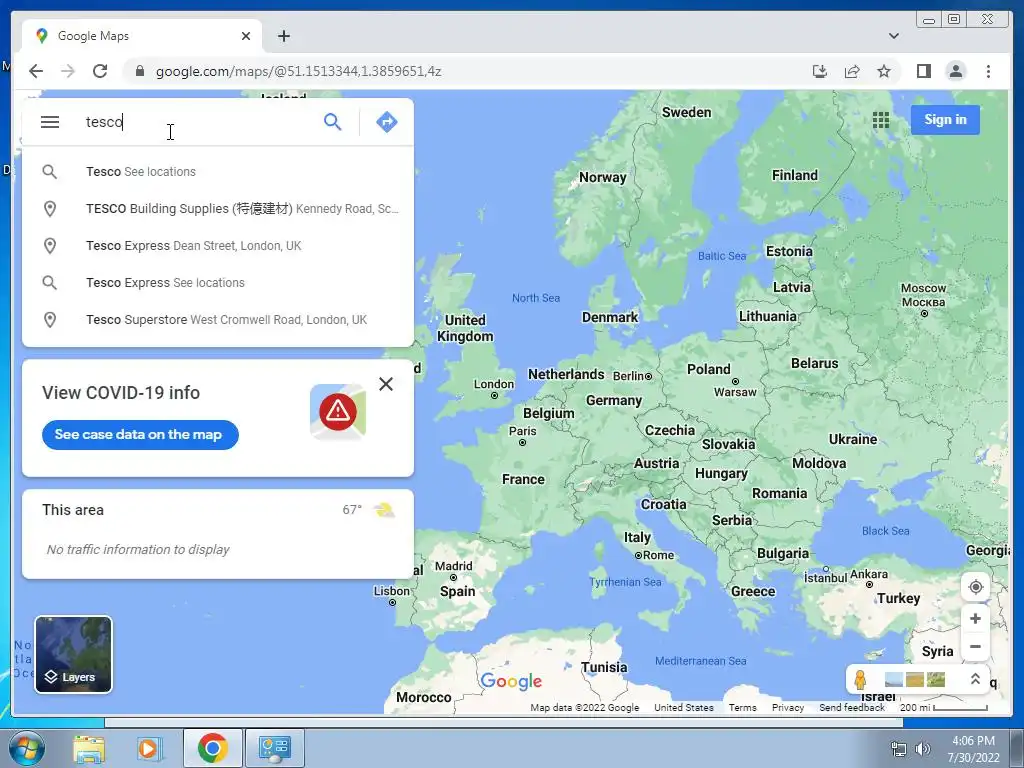Click the Sign in button
The image size is (1024, 768).
click(x=945, y=120)
